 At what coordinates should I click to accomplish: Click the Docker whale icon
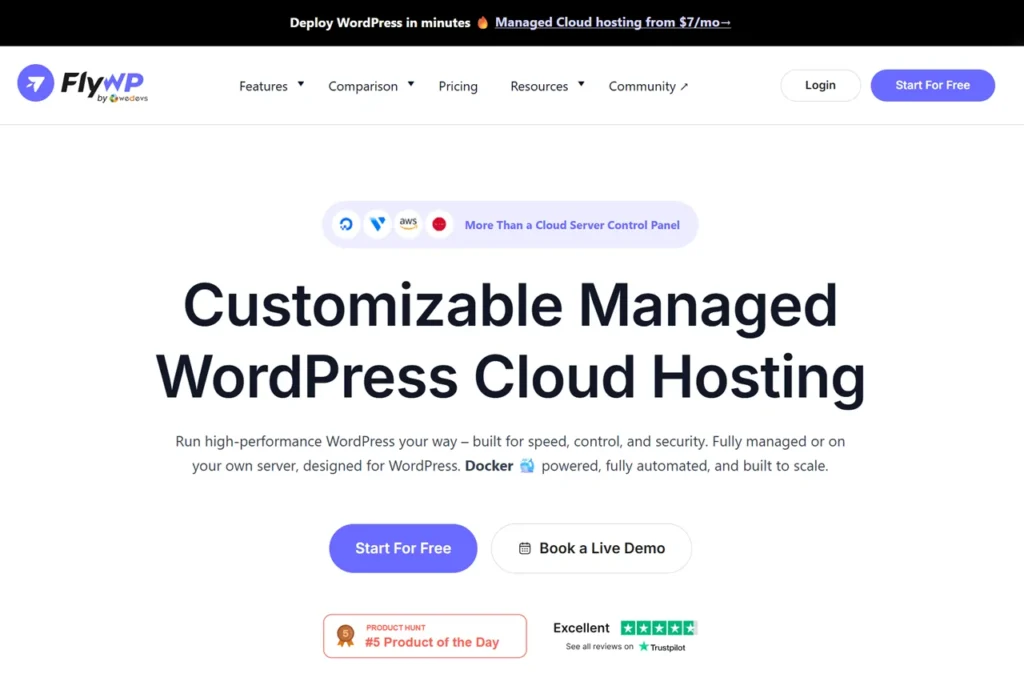(527, 466)
